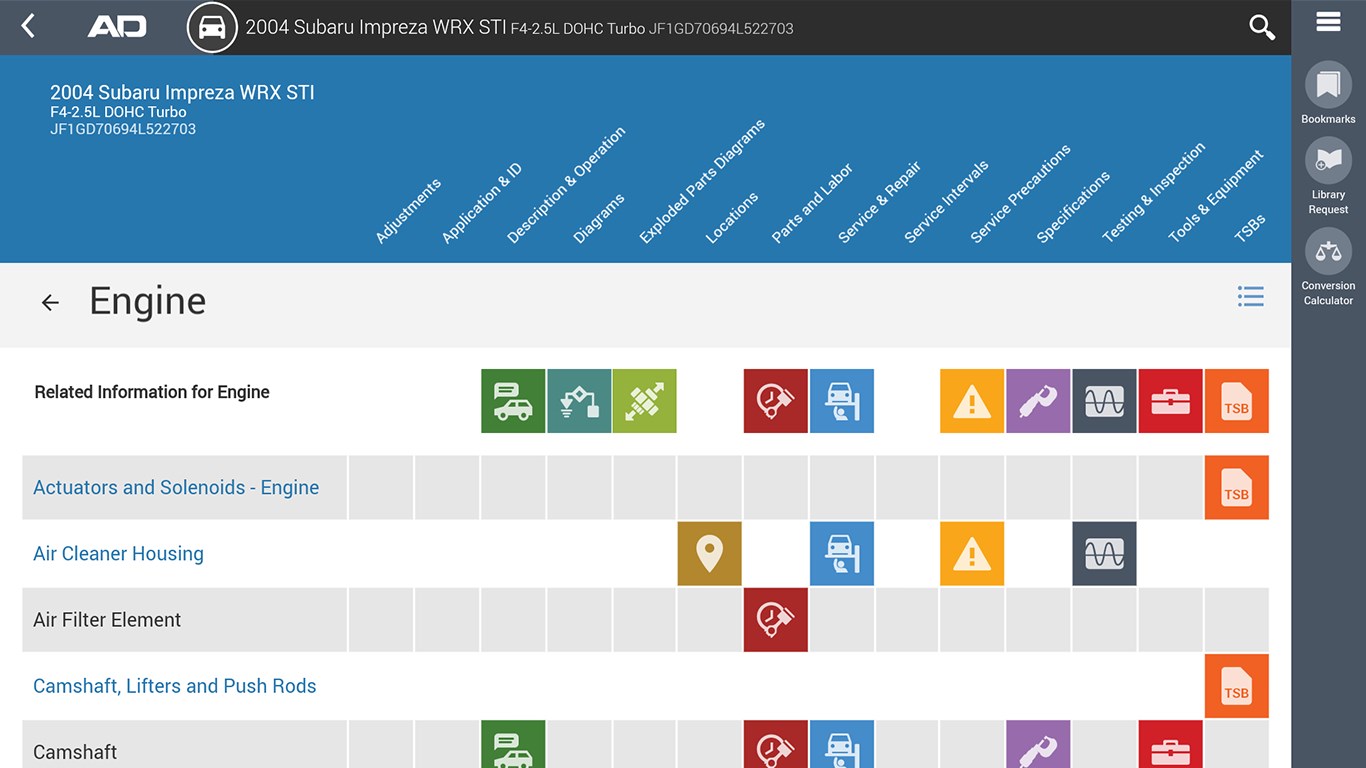
Task: Select the Adjustments column header
Action: (x=408, y=211)
